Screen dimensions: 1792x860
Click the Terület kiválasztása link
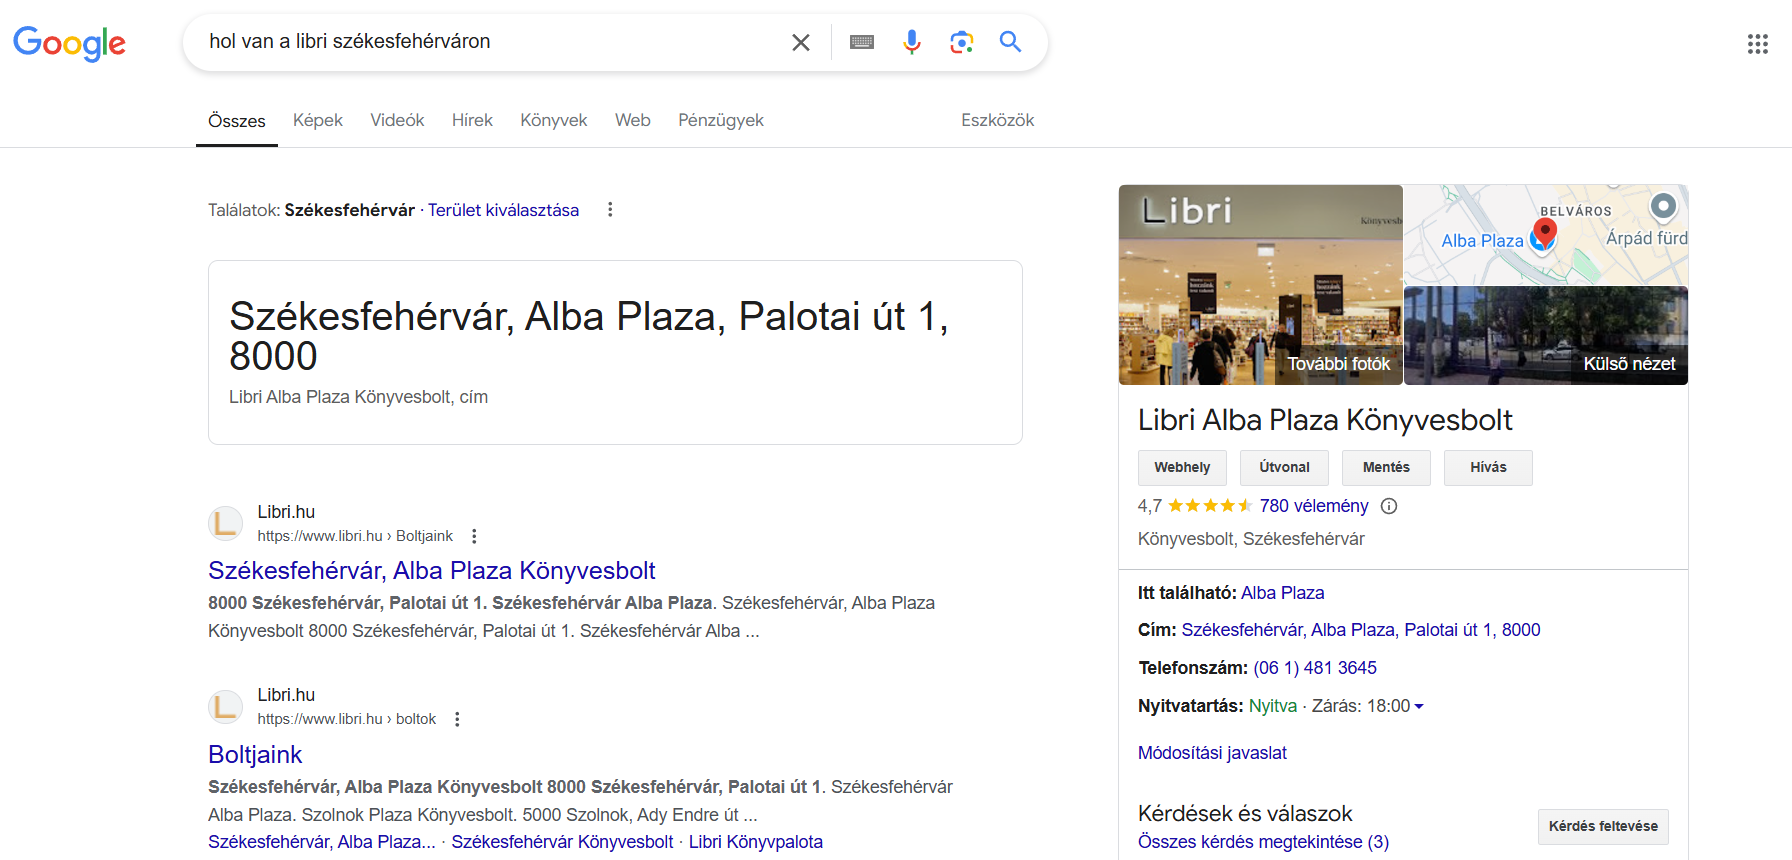pyautogui.click(x=503, y=210)
